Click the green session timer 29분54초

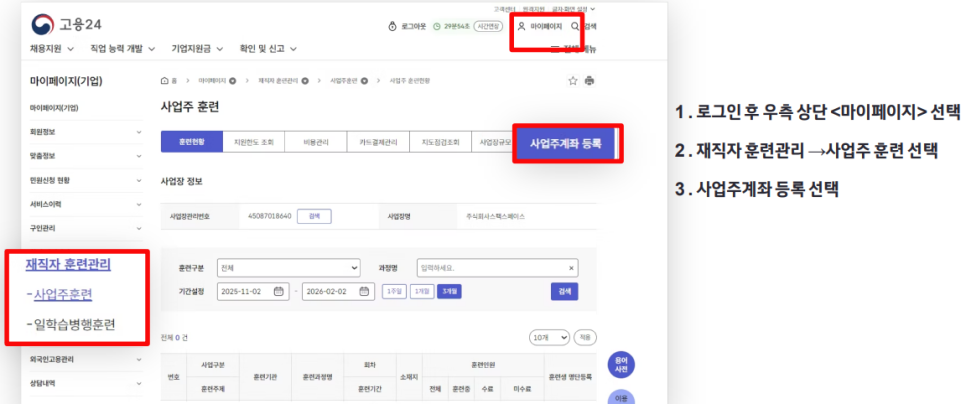[x=452, y=26]
